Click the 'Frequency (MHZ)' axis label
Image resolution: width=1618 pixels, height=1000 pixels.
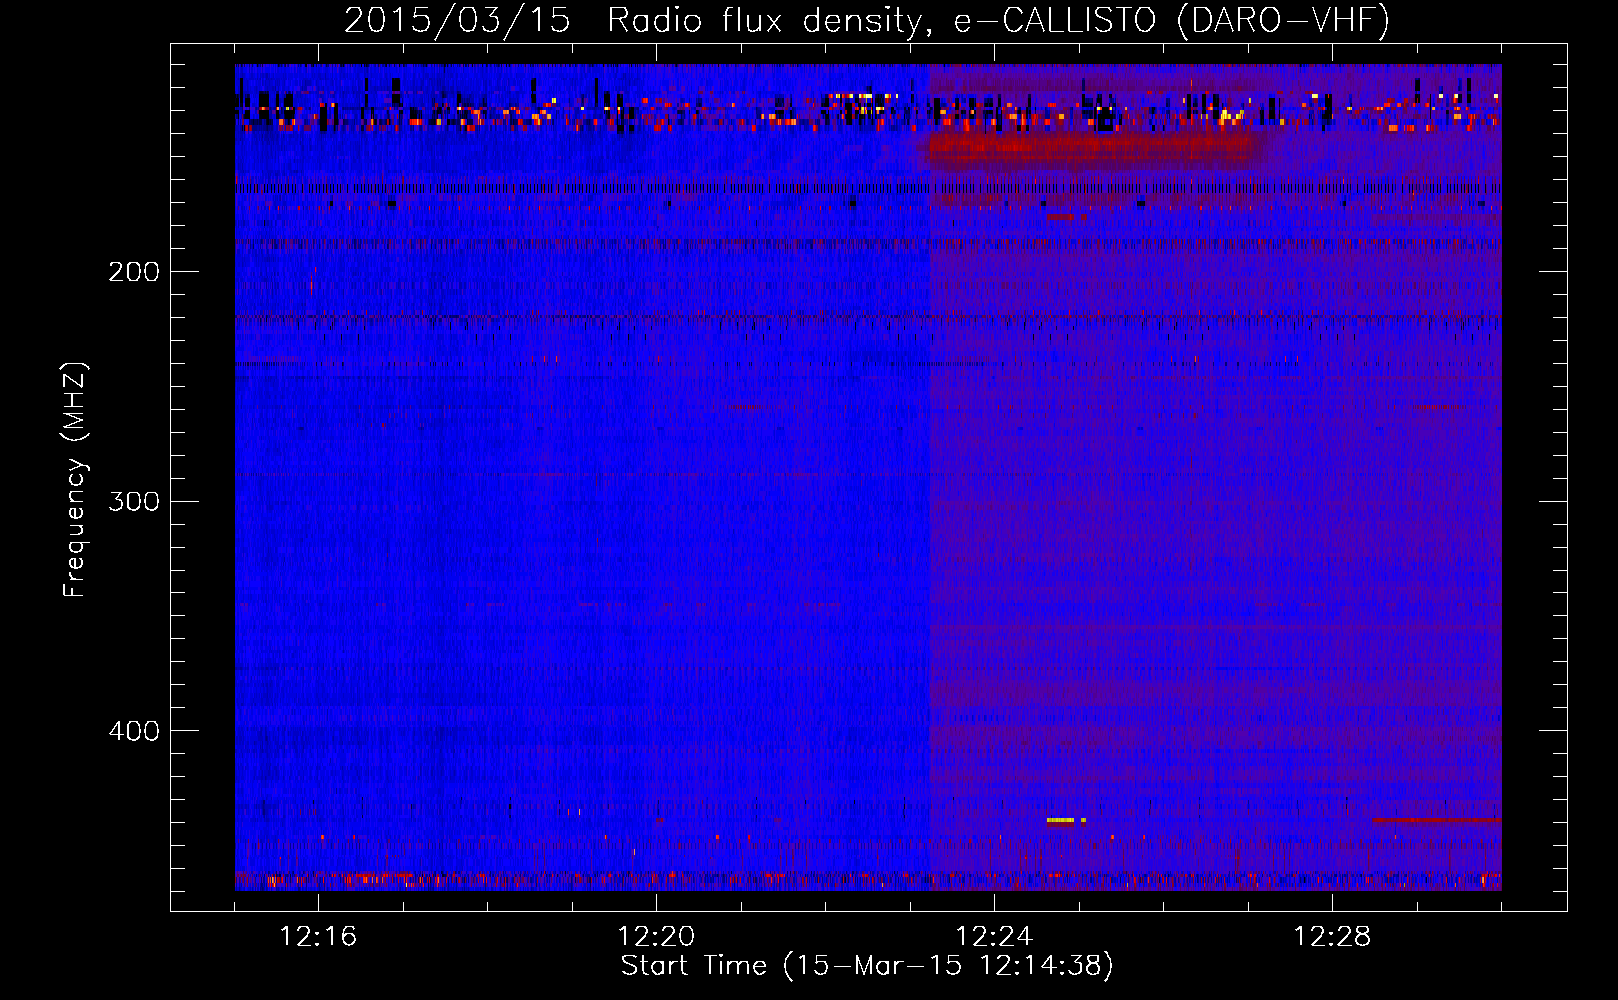(75, 480)
